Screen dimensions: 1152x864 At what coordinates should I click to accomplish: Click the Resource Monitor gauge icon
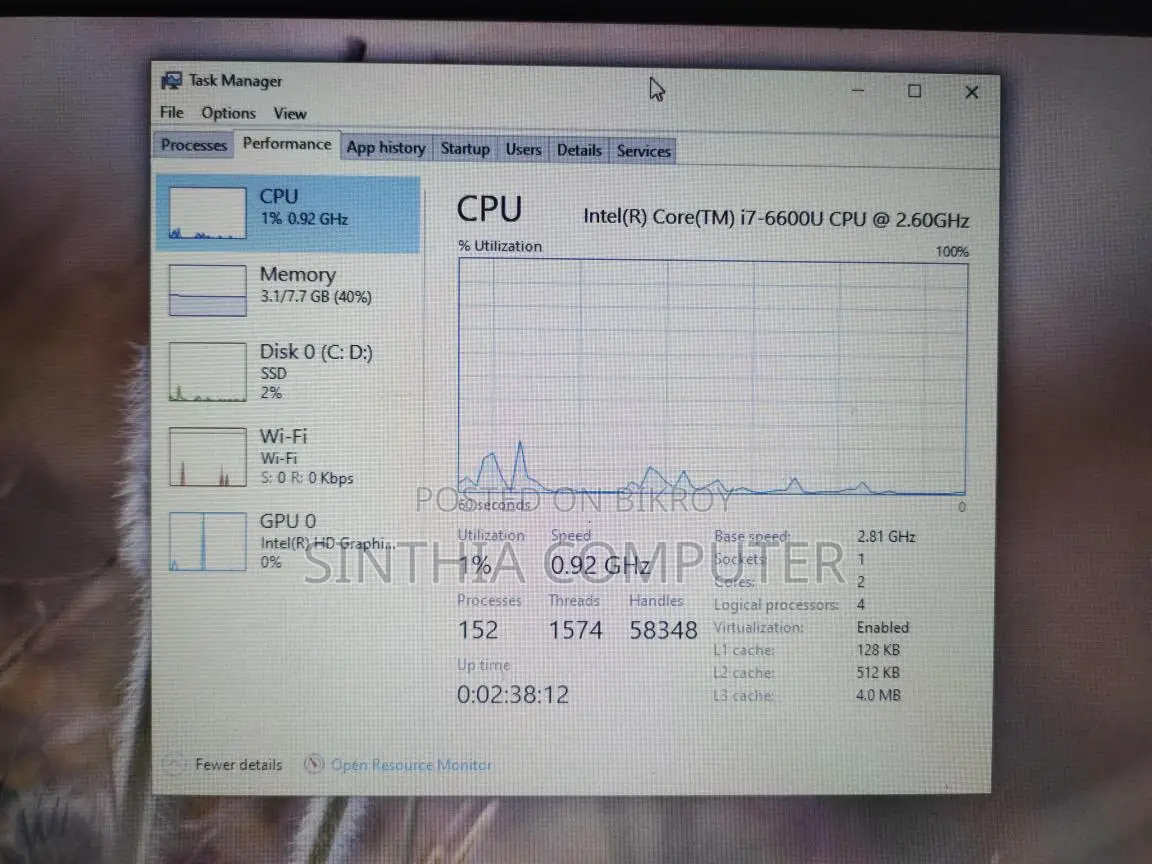(314, 764)
